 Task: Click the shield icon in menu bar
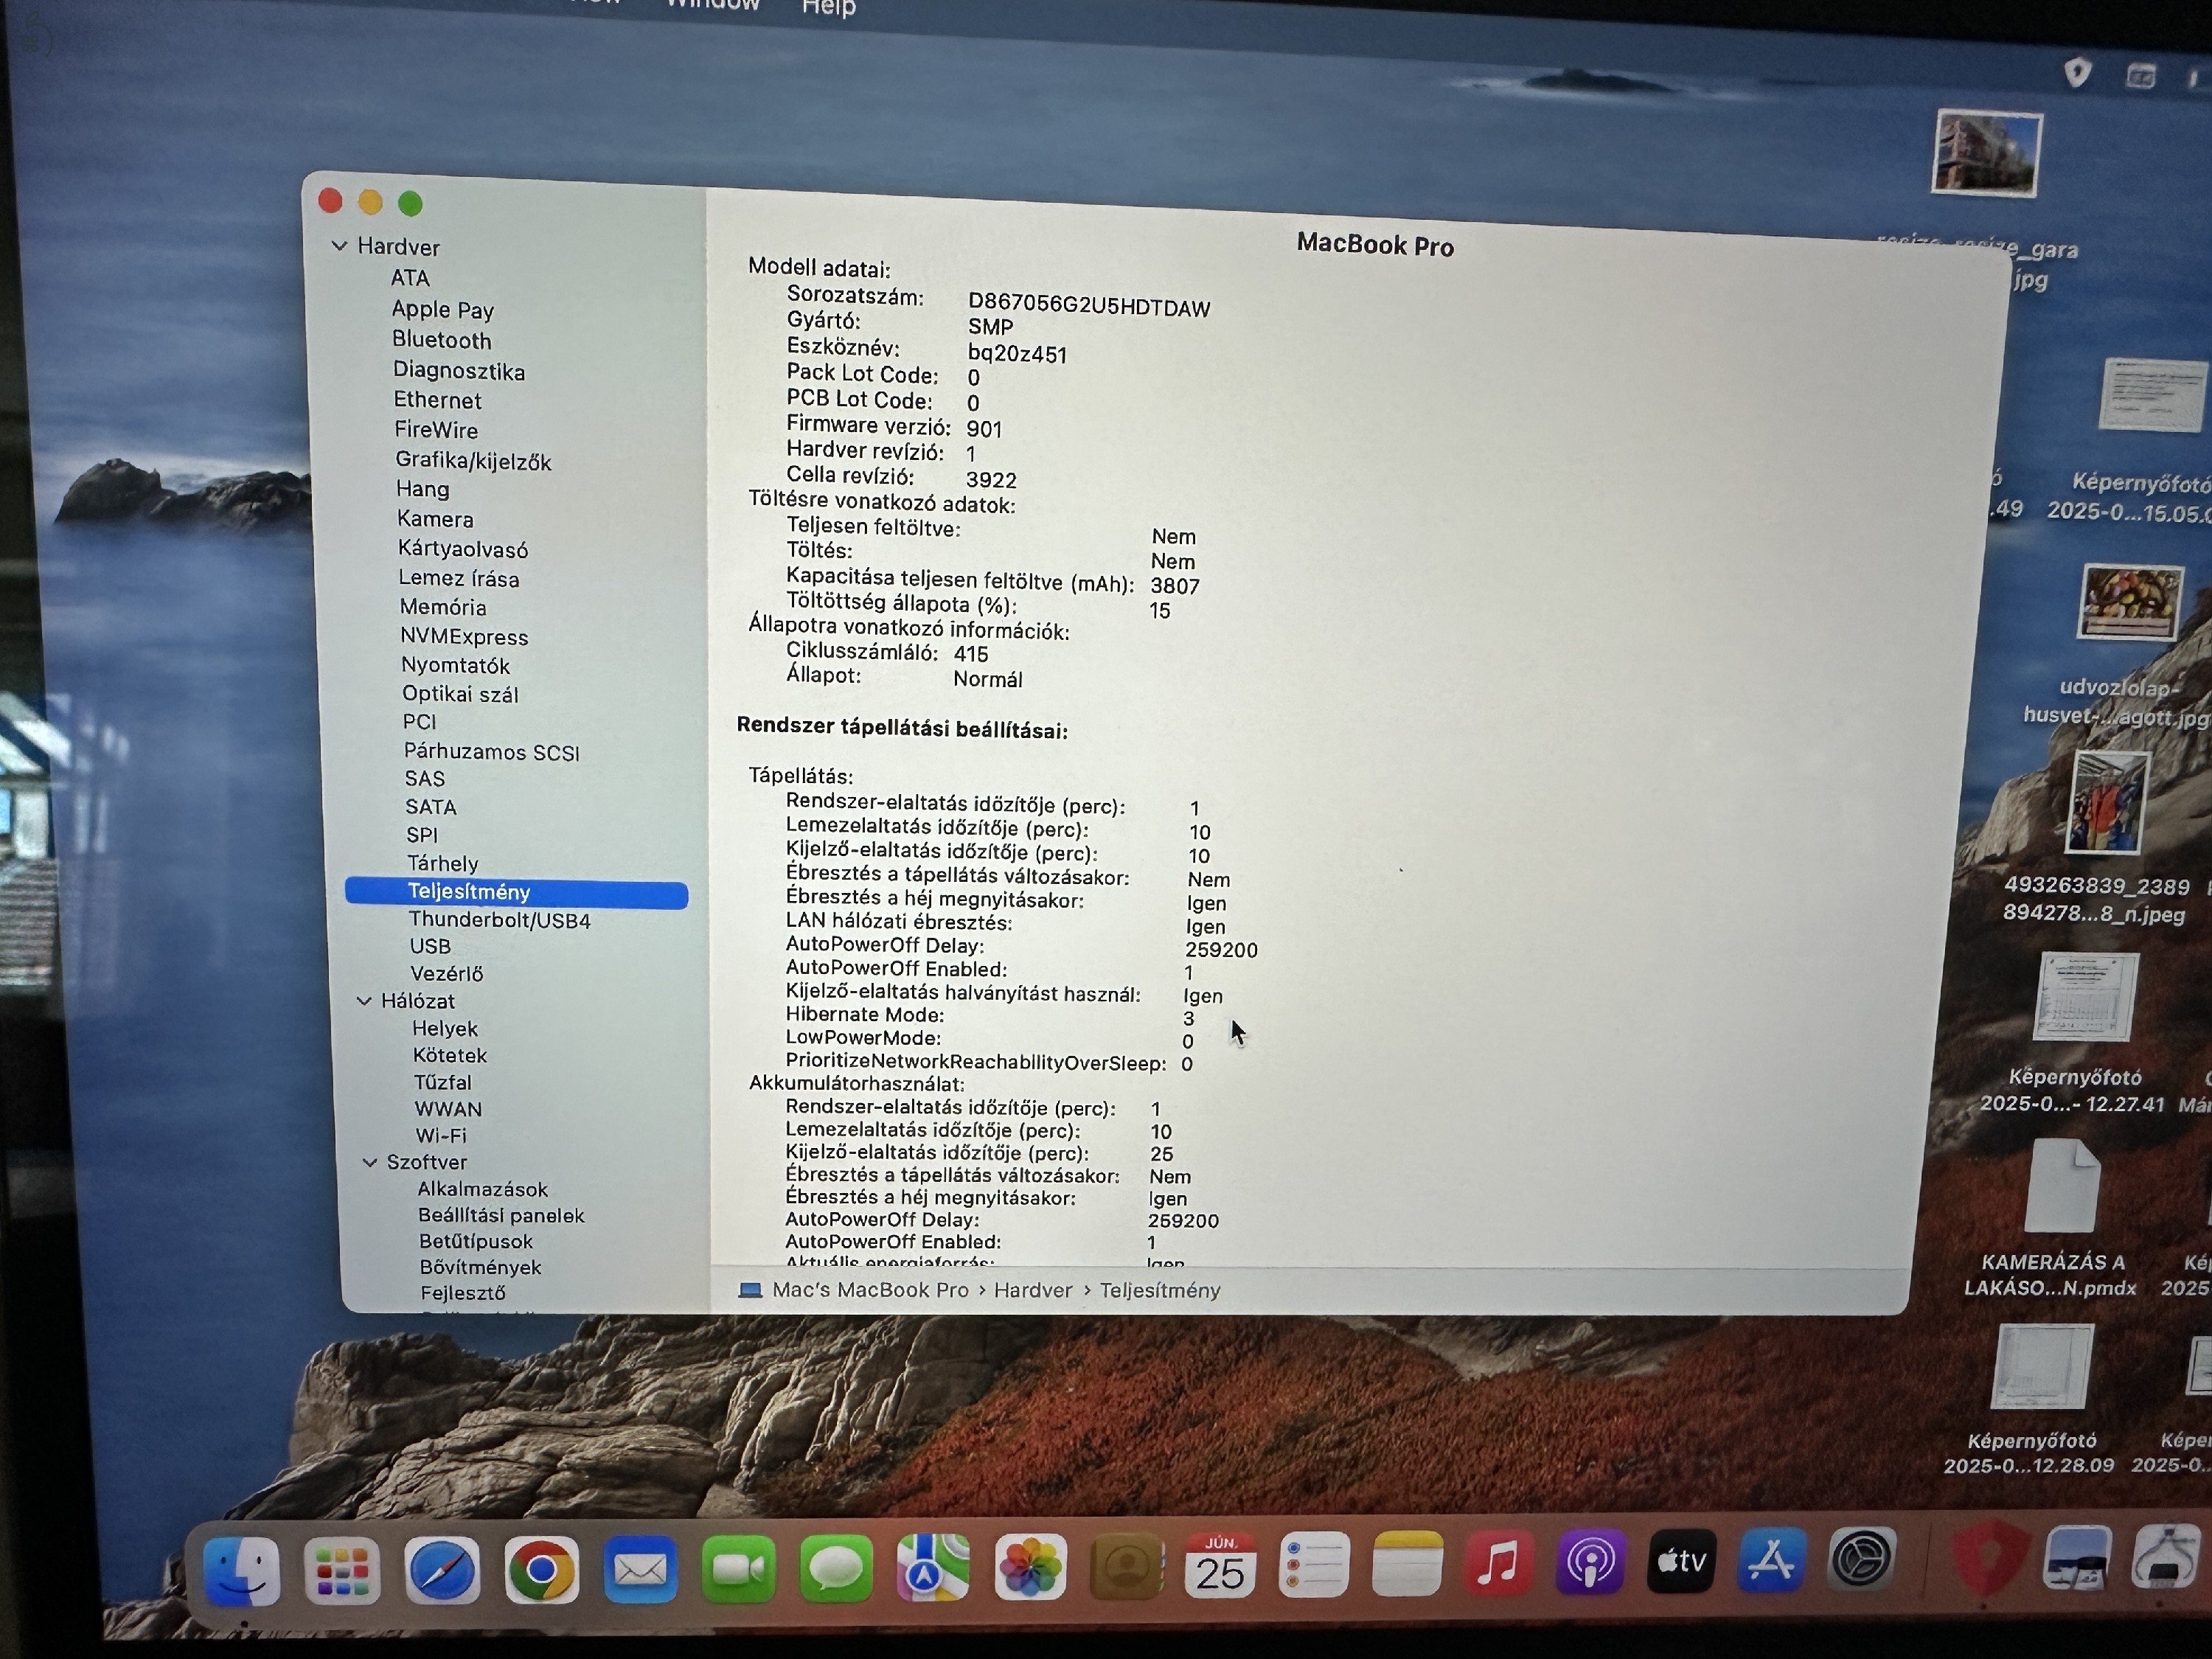point(2077,72)
